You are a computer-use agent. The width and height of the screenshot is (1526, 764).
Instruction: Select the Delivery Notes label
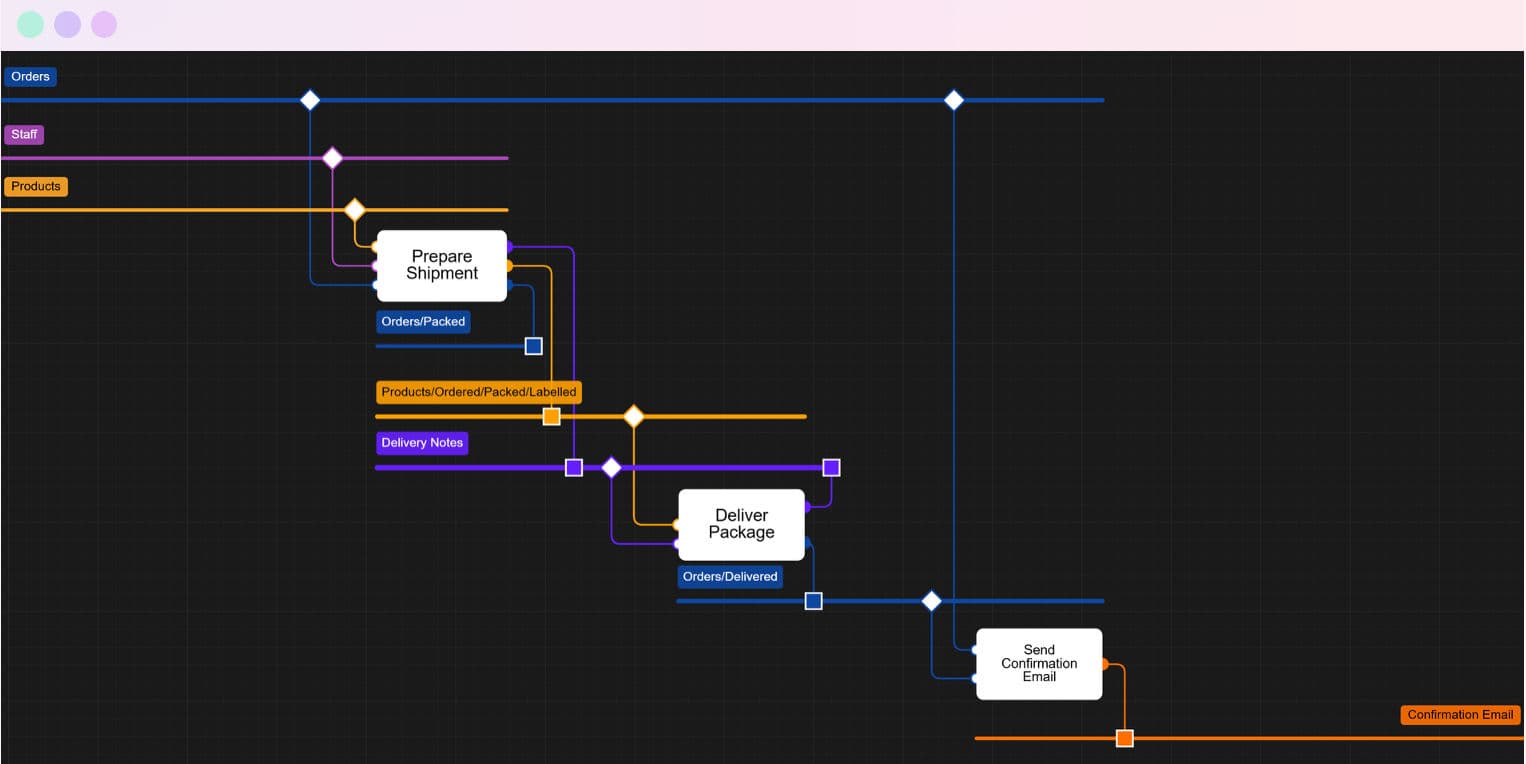tap(422, 443)
